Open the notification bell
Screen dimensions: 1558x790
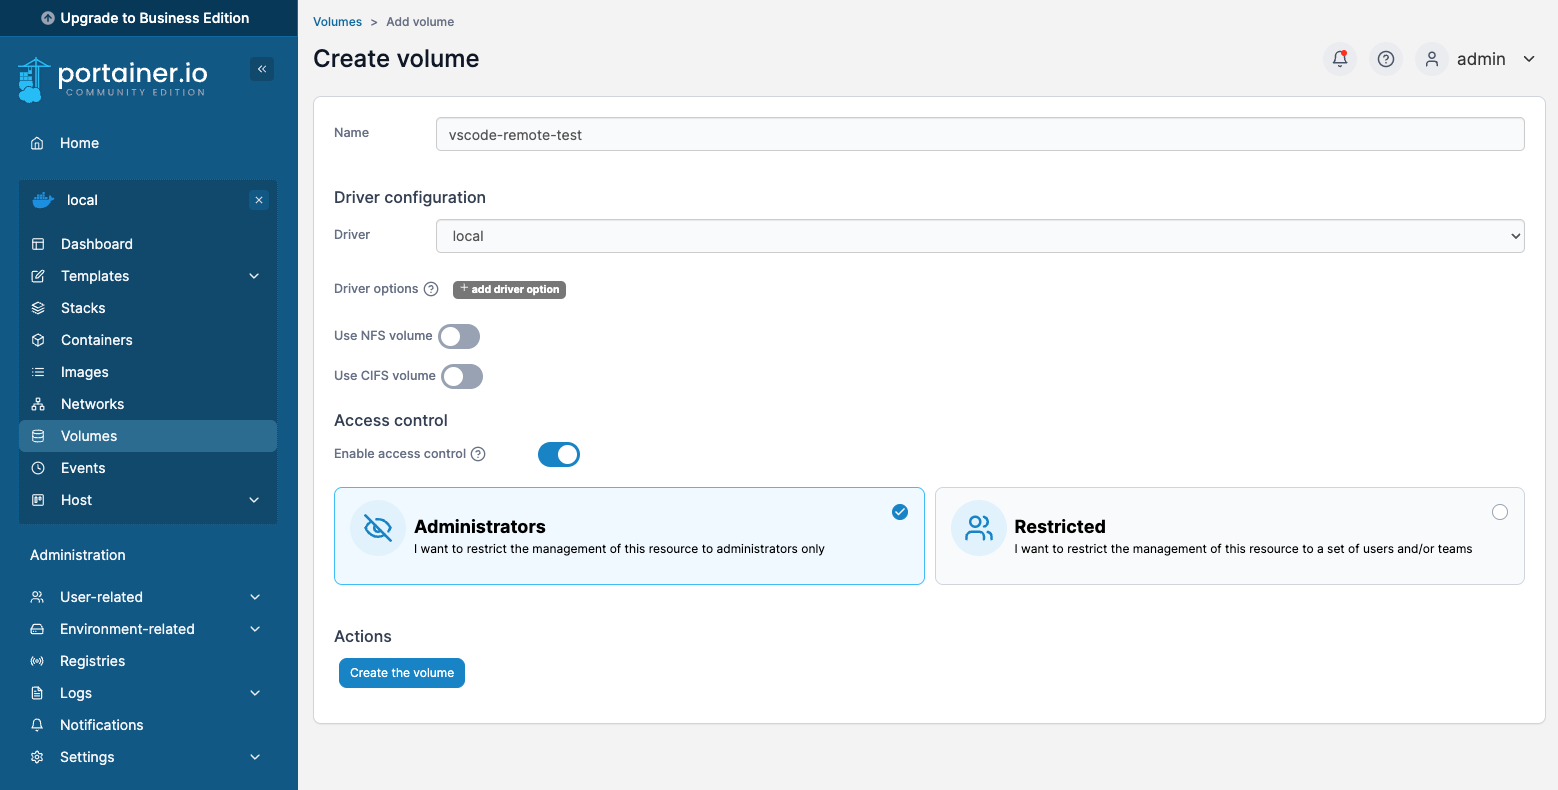click(x=1339, y=59)
